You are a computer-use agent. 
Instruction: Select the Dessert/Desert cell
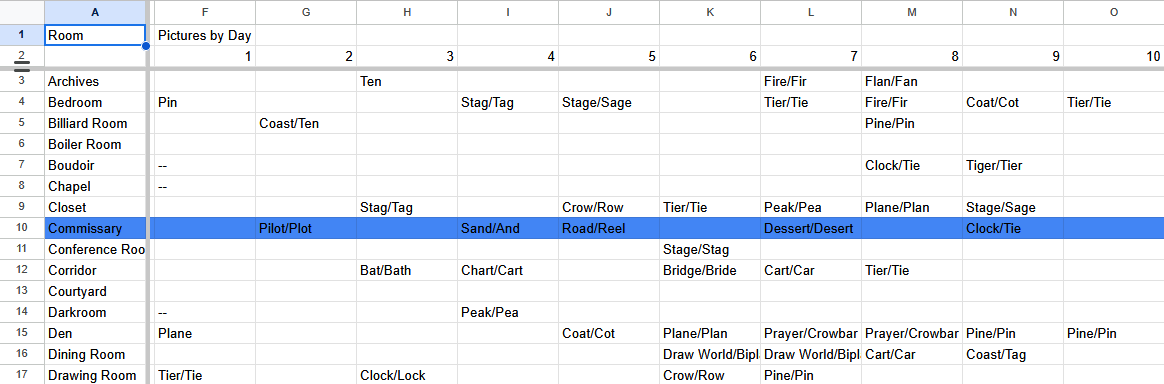[x=811, y=229]
